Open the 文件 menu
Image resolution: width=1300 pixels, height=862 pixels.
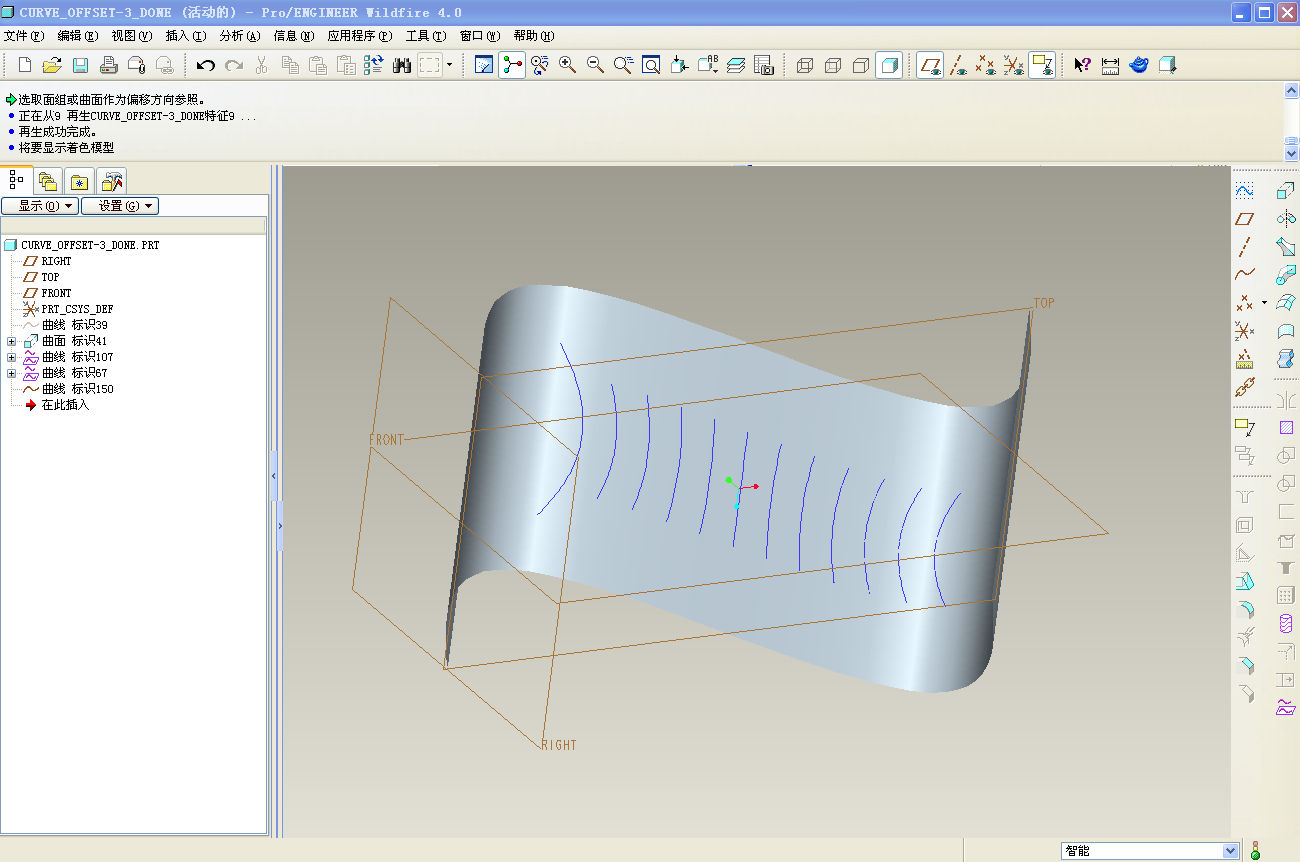[24, 36]
